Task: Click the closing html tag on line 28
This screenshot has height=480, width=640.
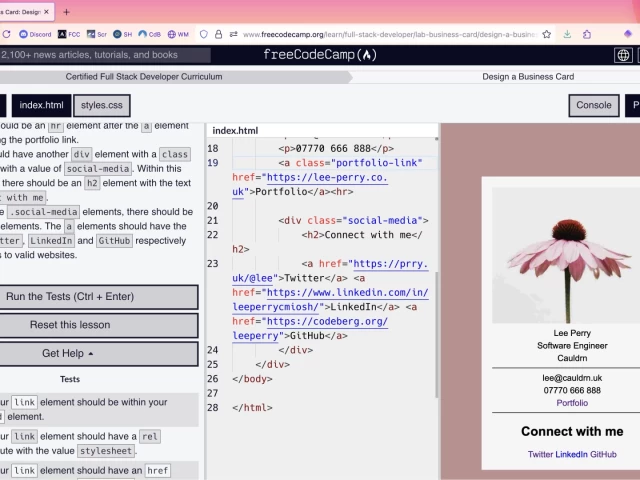Action: [x=252, y=408]
